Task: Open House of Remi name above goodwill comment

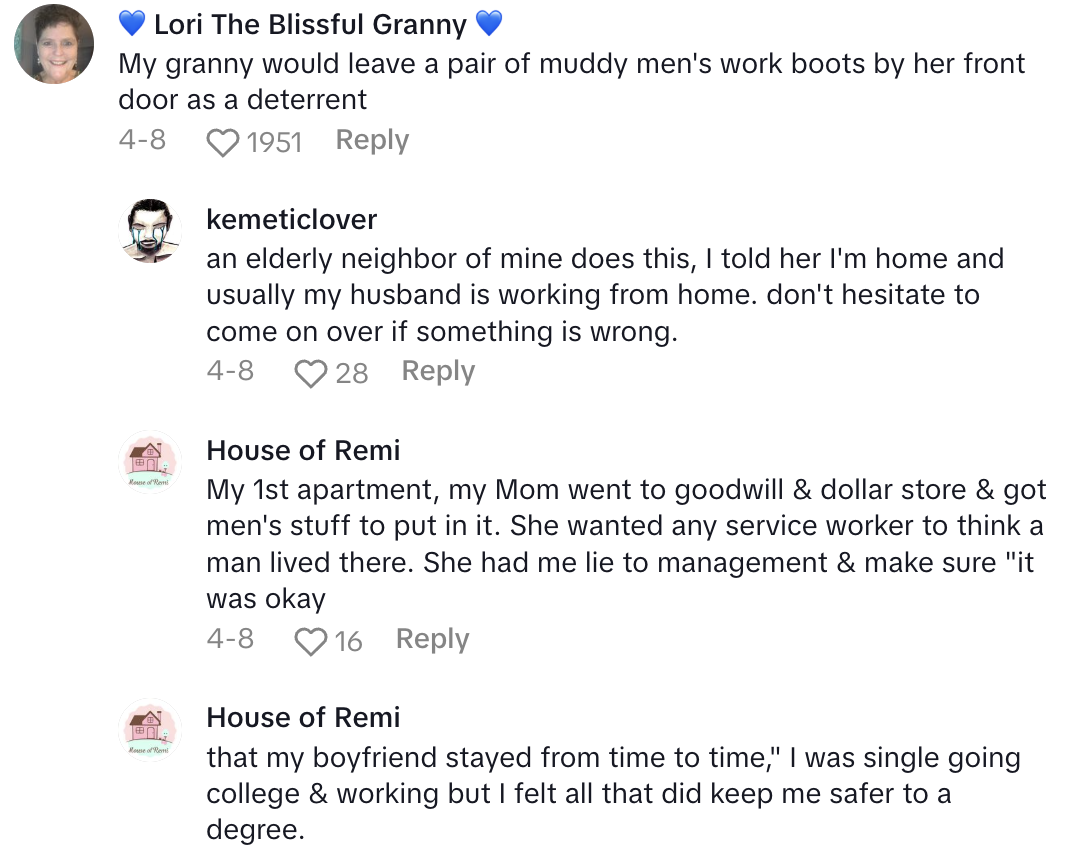Action: [303, 451]
